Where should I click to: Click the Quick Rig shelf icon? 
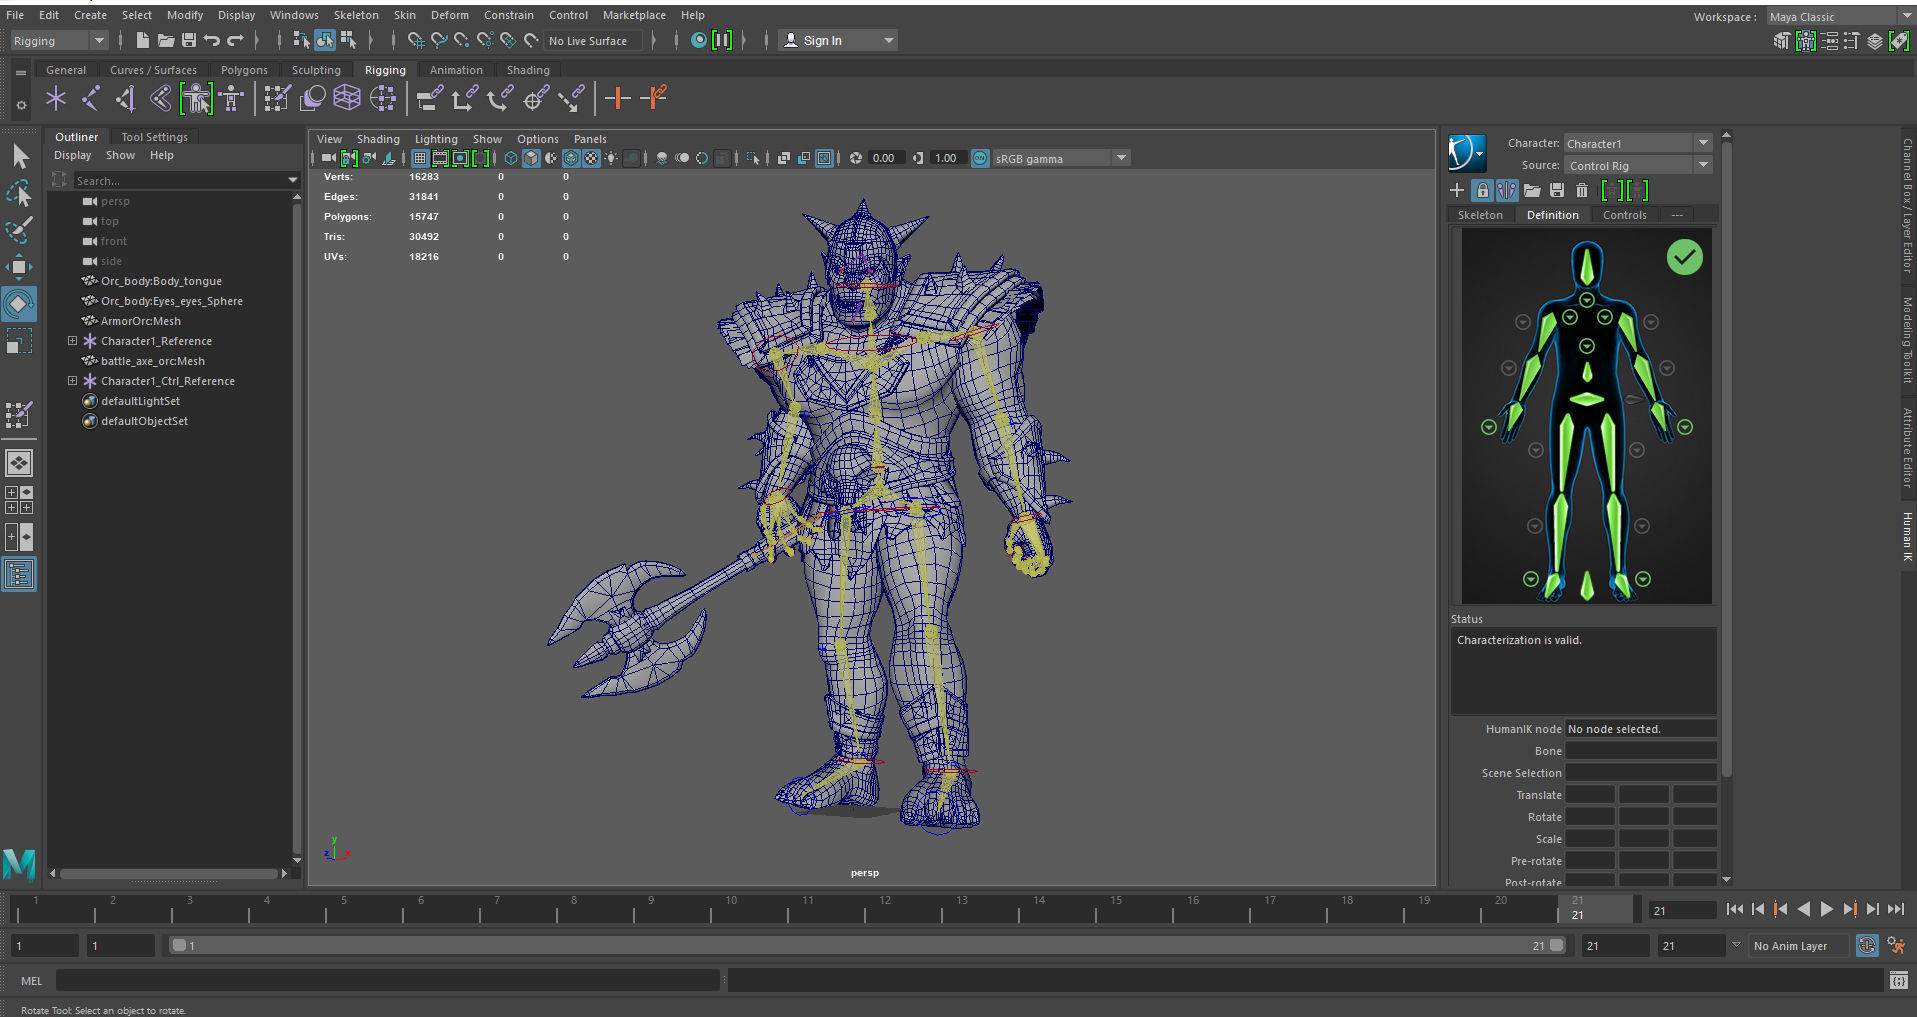coord(196,98)
